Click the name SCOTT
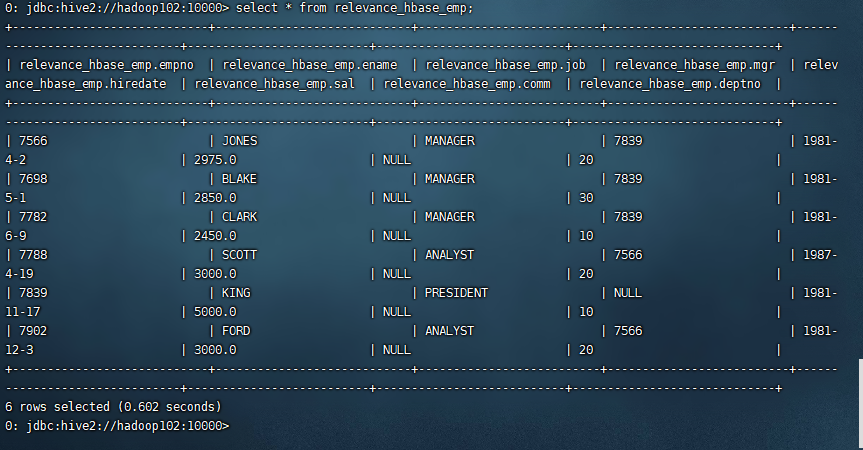Image resolution: width=863 pixels, height=450 pixels. coord(239,255)
